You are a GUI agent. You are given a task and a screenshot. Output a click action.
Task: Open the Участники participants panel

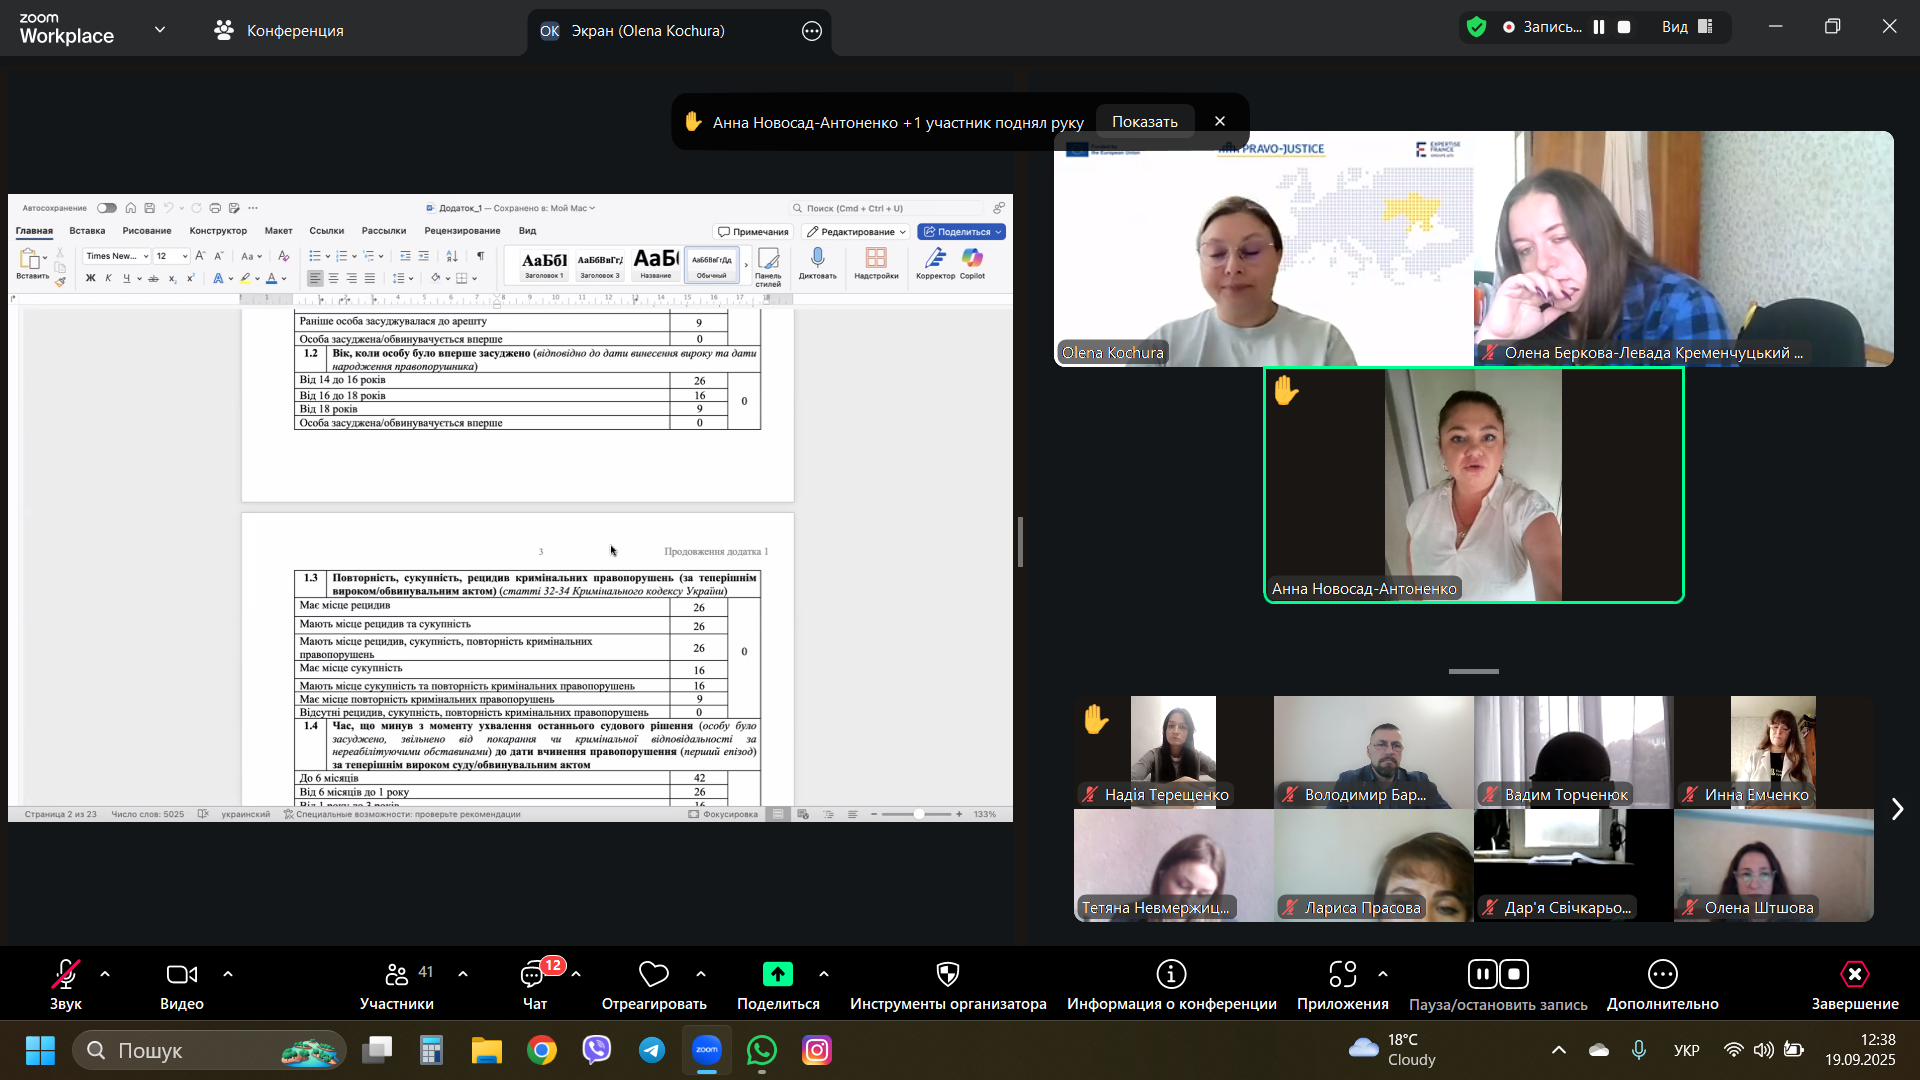pos(397,974)
